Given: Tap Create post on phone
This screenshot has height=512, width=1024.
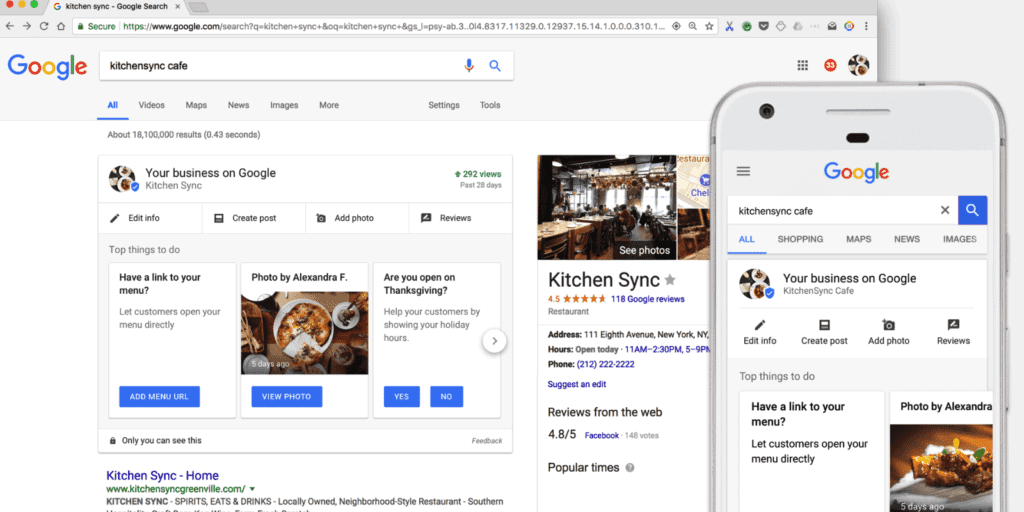Looking at the screenshot, I should (x=824, y=332).
